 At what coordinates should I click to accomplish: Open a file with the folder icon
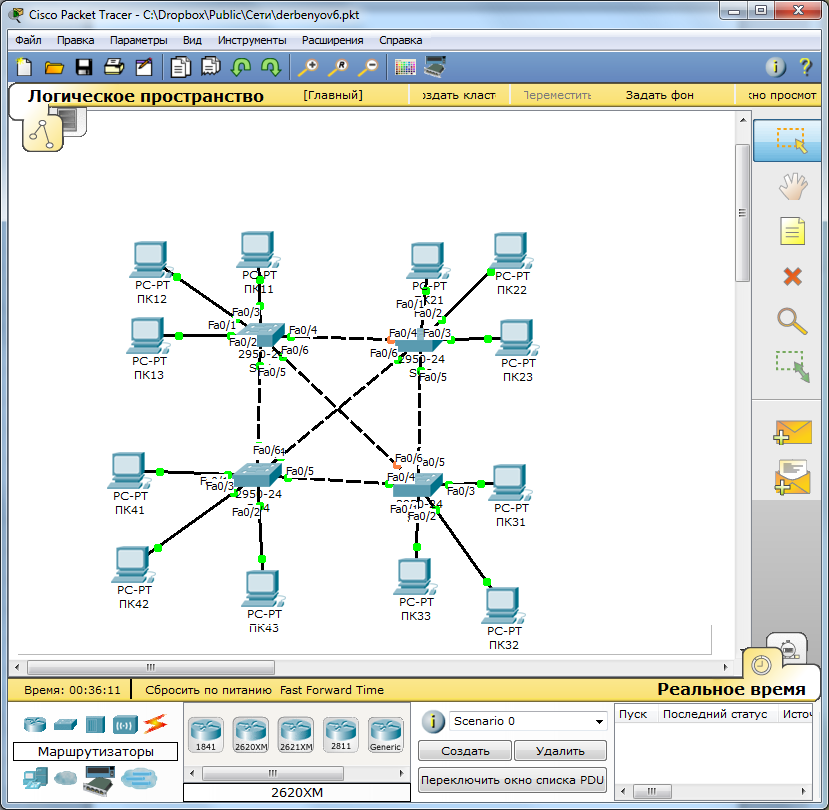tap(54, 68)
